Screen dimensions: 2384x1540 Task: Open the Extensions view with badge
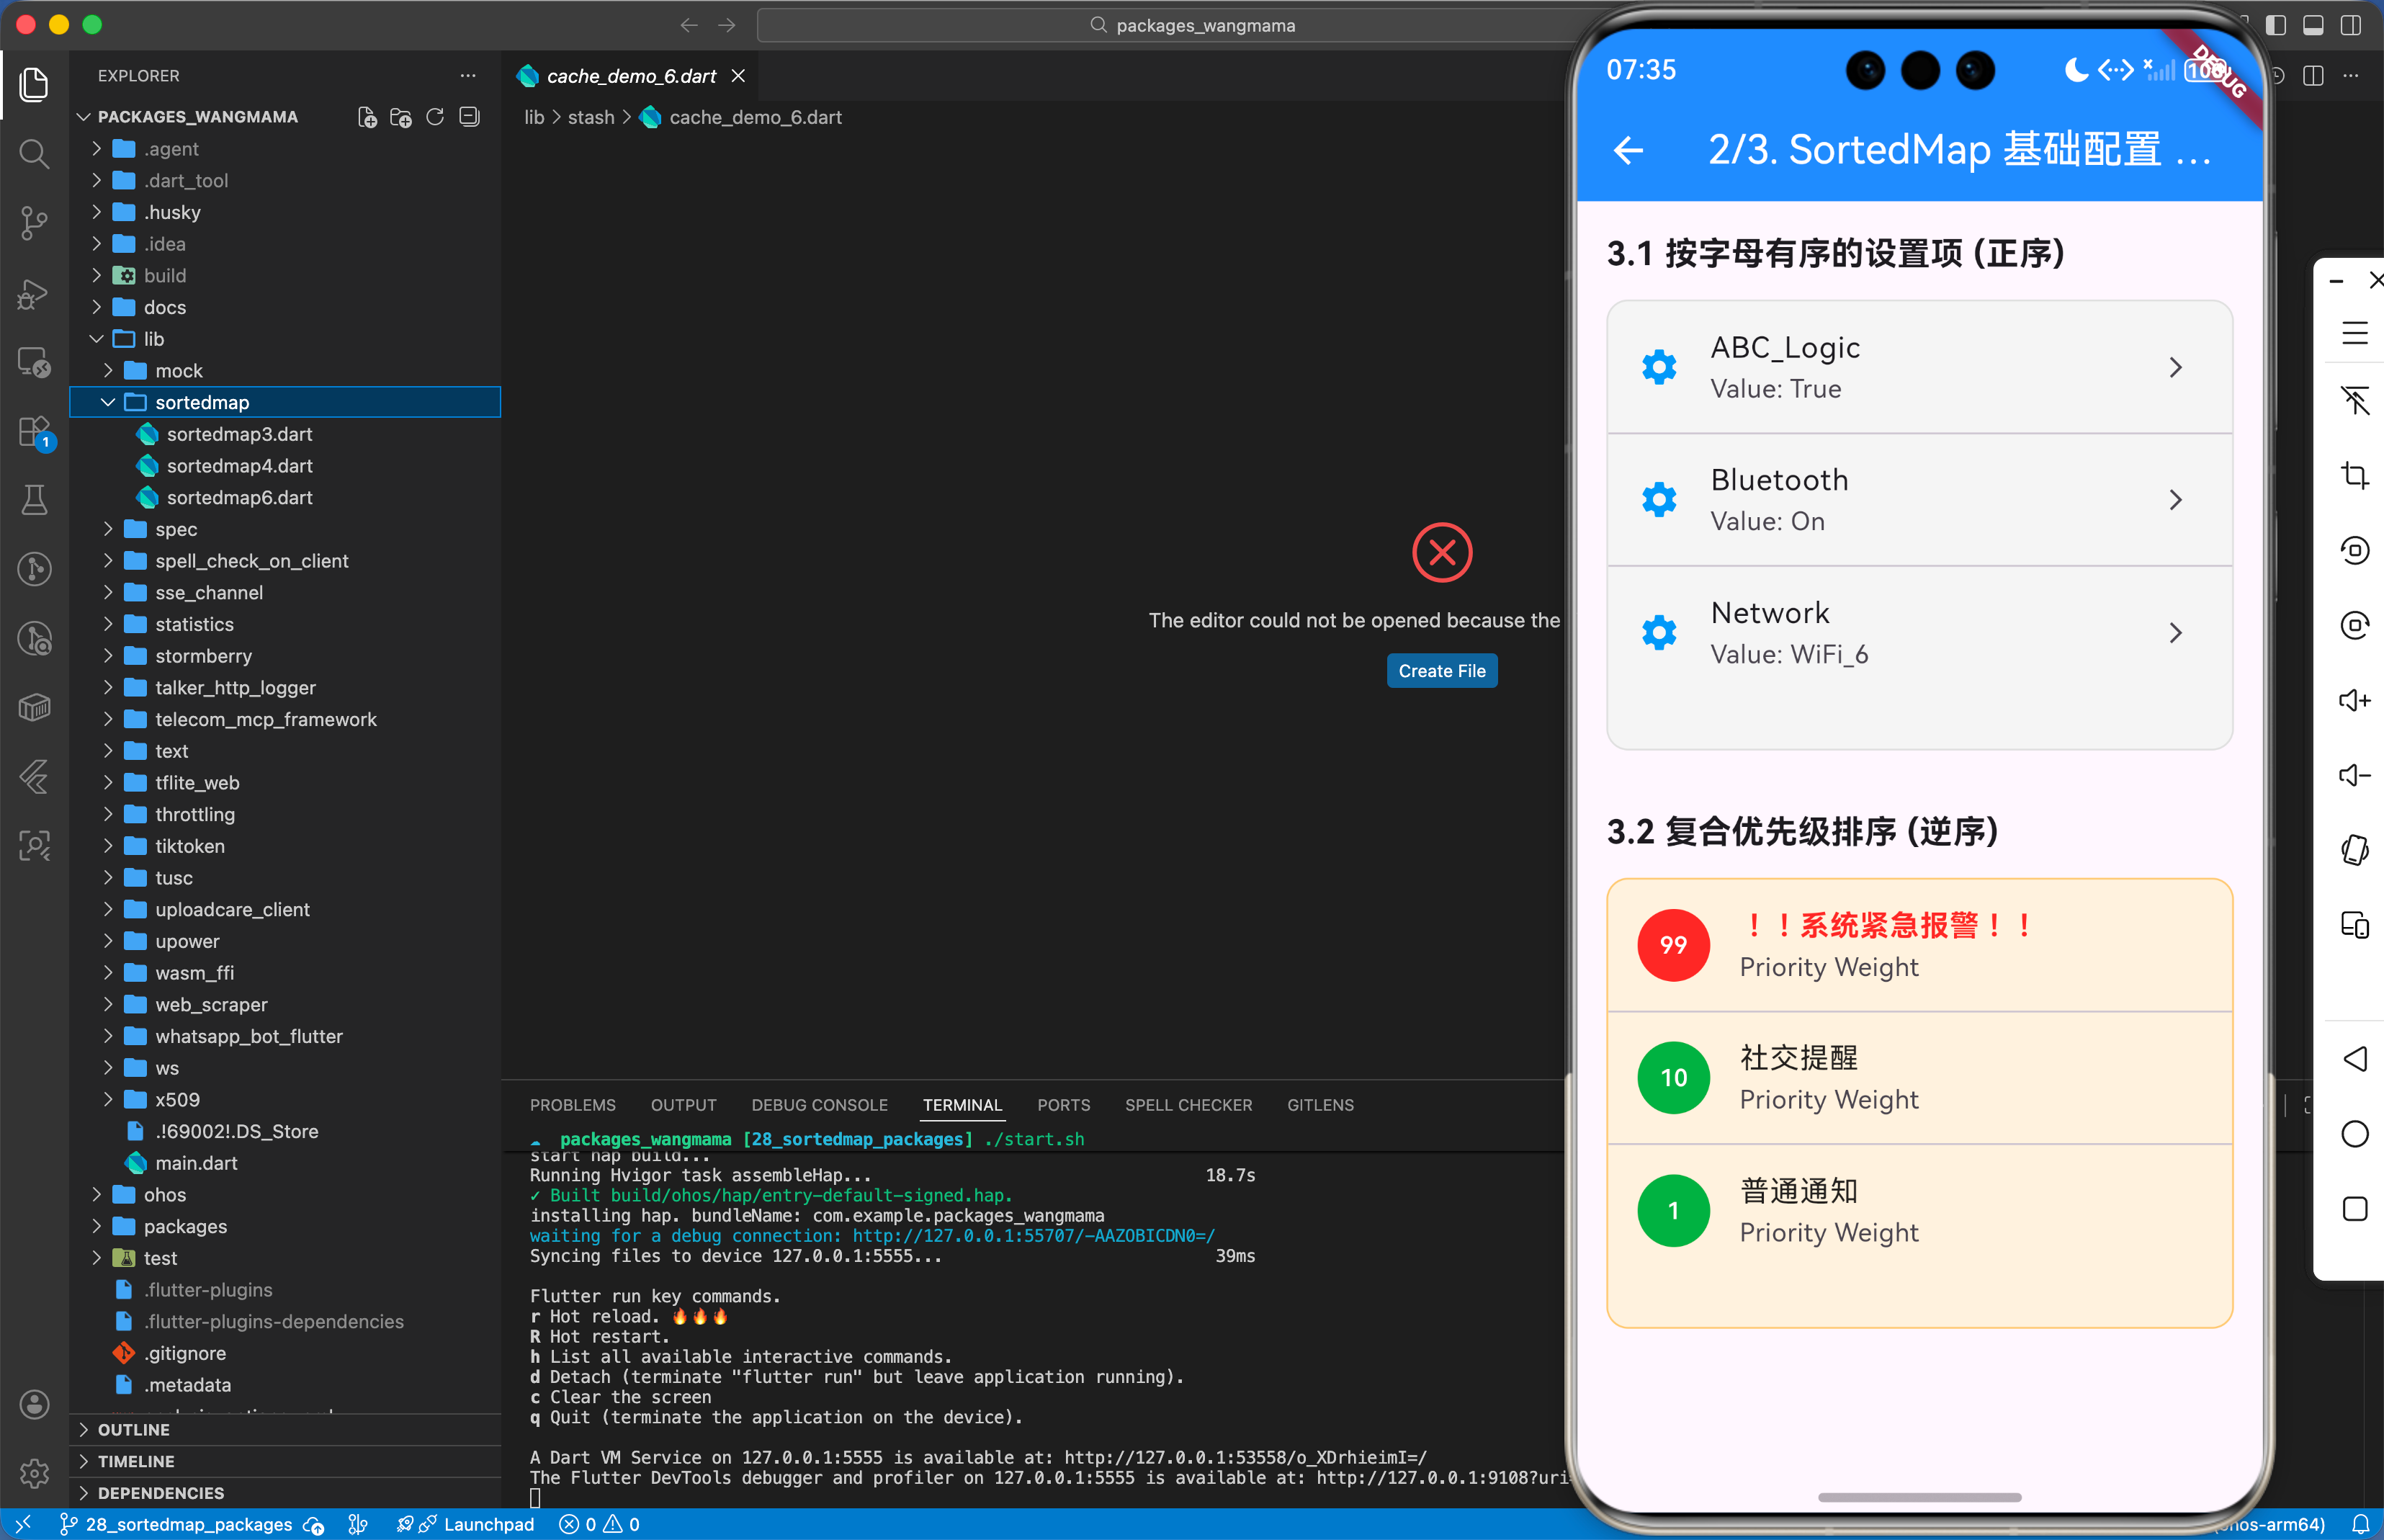click(x=34, y=432)
